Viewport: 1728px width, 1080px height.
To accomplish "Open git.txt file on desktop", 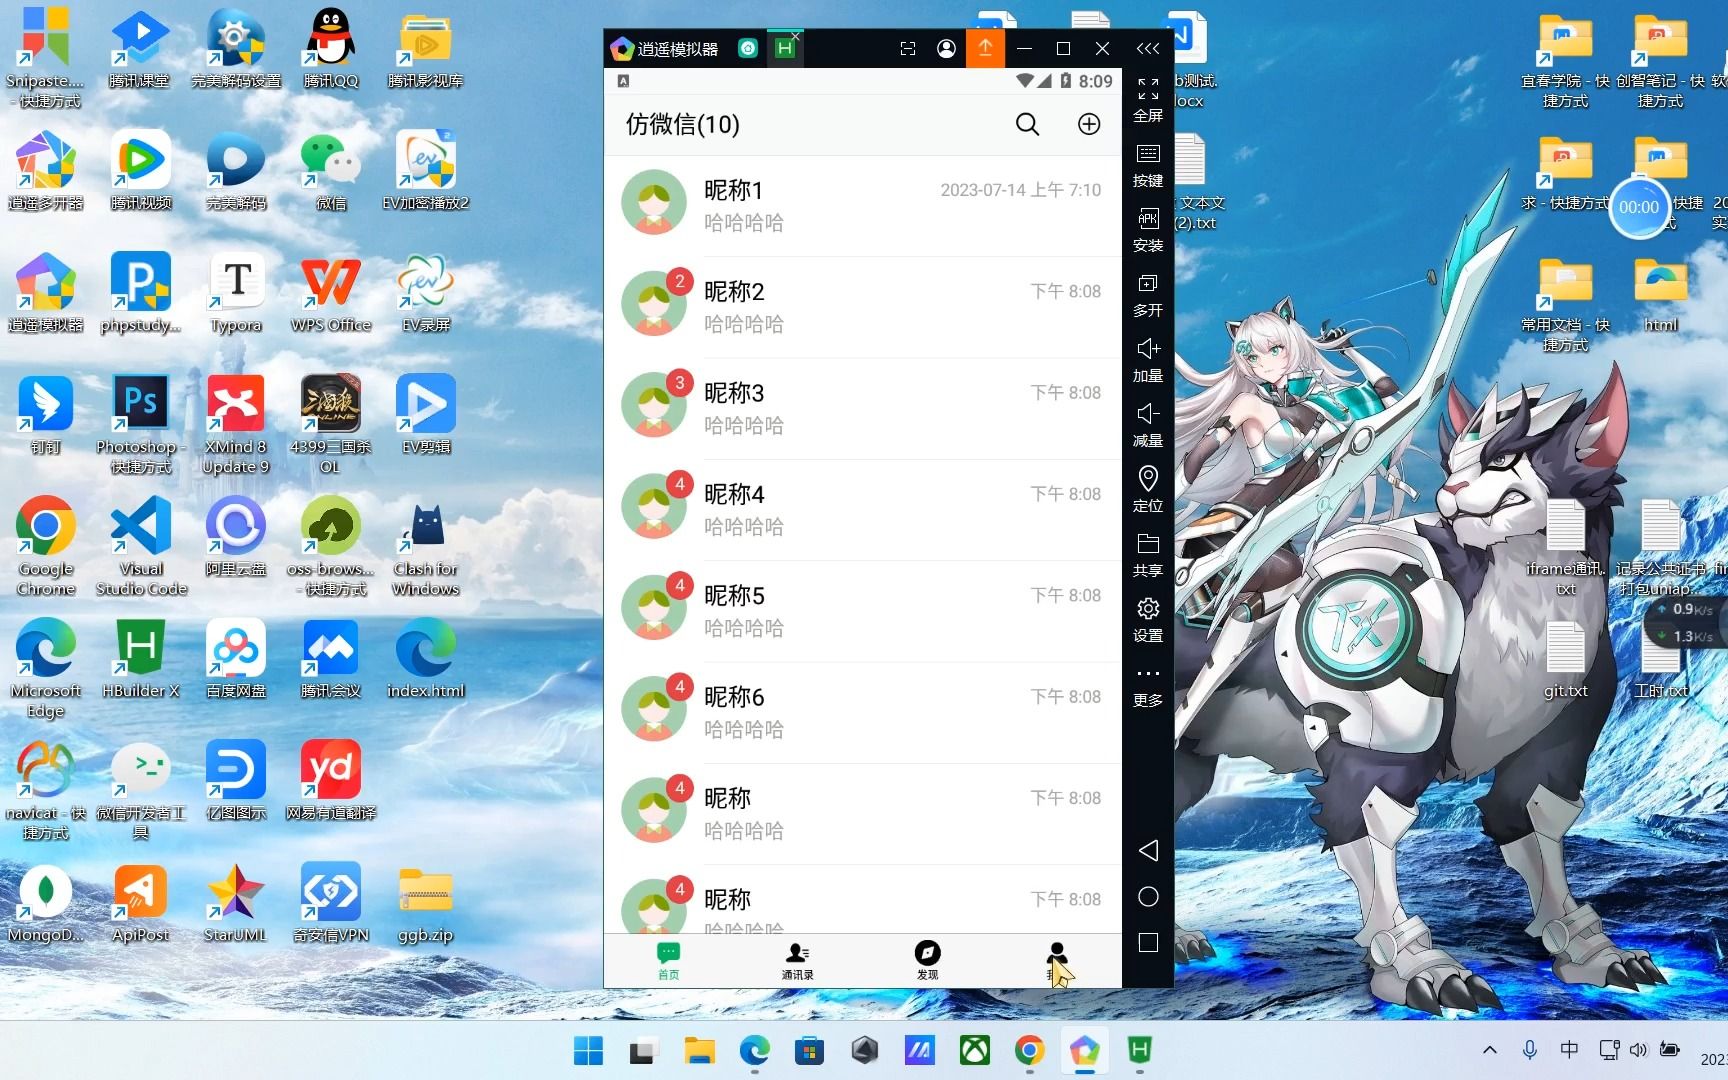I will click(x=1566, y=659).
